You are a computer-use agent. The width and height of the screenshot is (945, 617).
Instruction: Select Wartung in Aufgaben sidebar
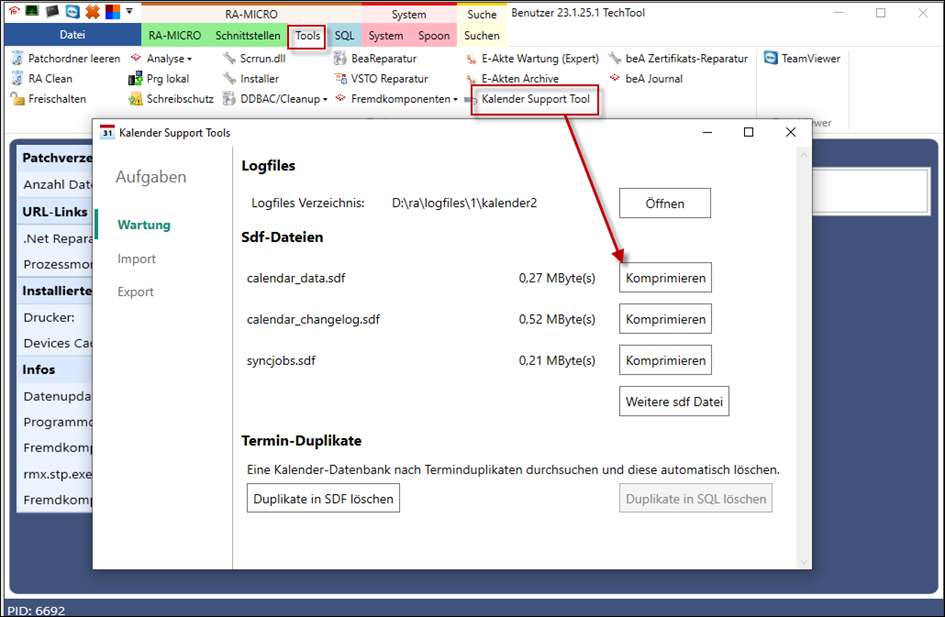pos(144,225)
